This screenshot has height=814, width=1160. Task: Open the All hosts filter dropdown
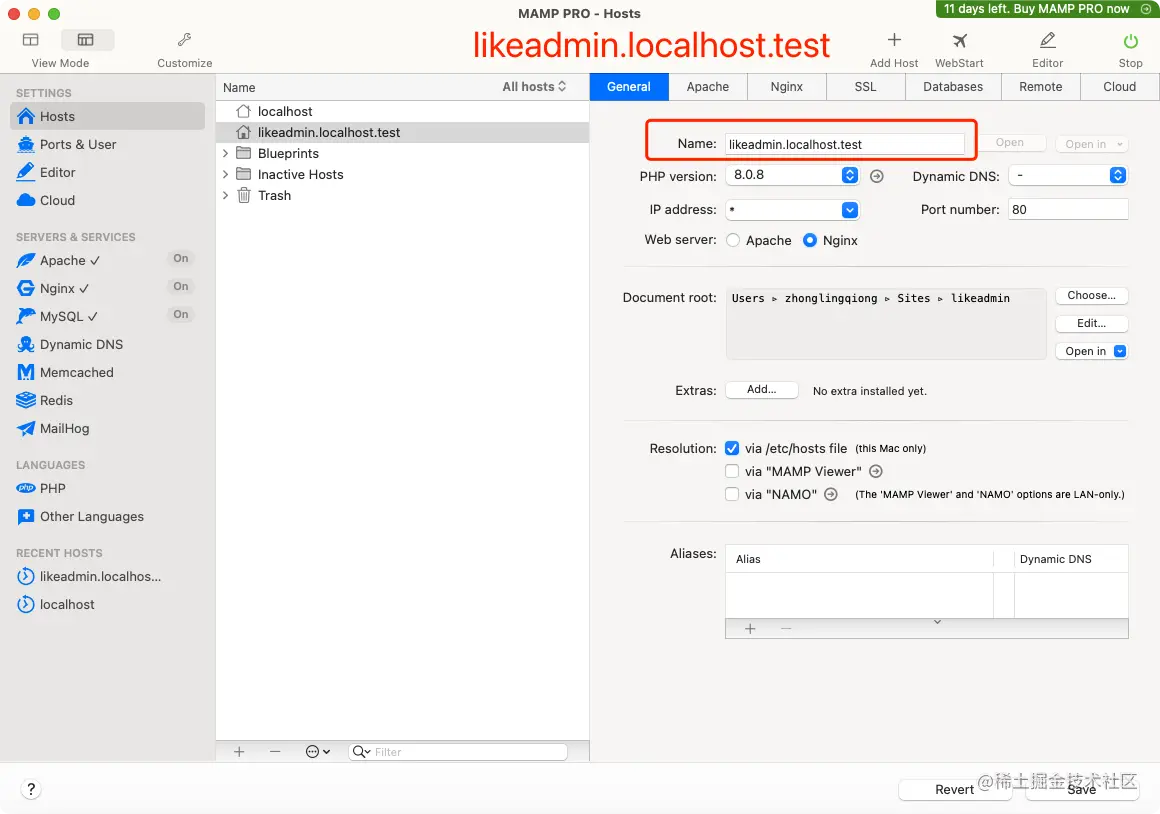tap(534, 87)
